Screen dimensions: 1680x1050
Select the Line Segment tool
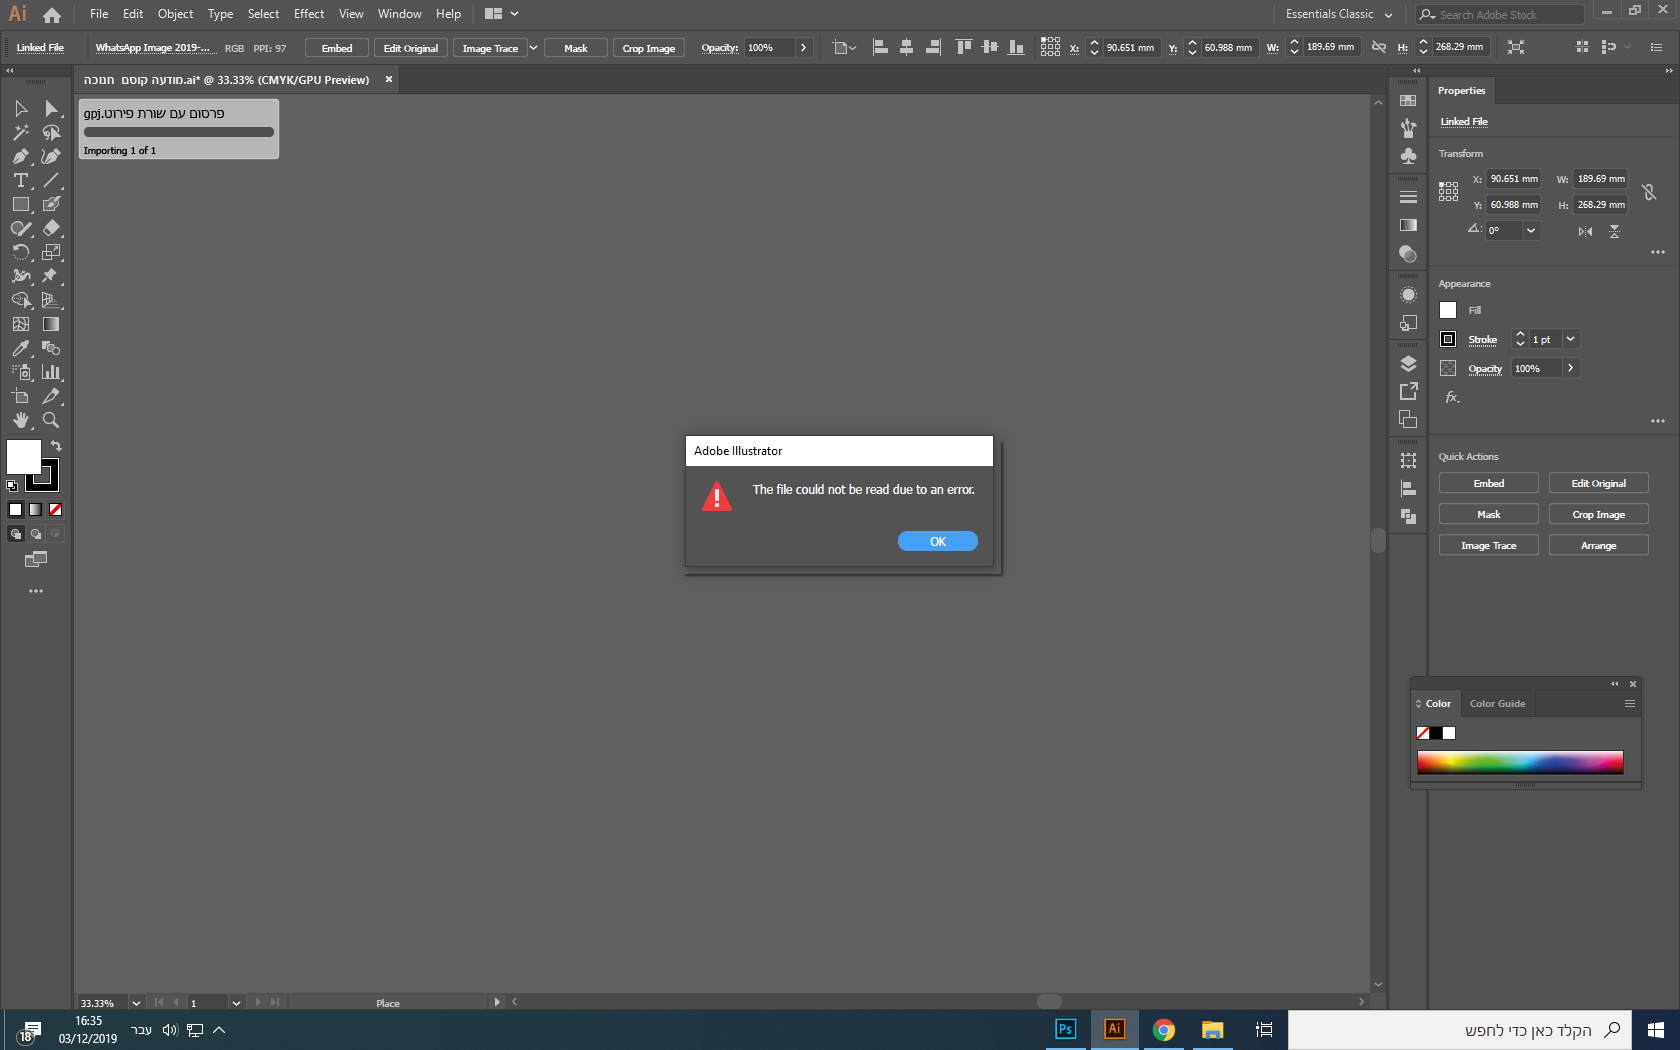tap(51, 180)
